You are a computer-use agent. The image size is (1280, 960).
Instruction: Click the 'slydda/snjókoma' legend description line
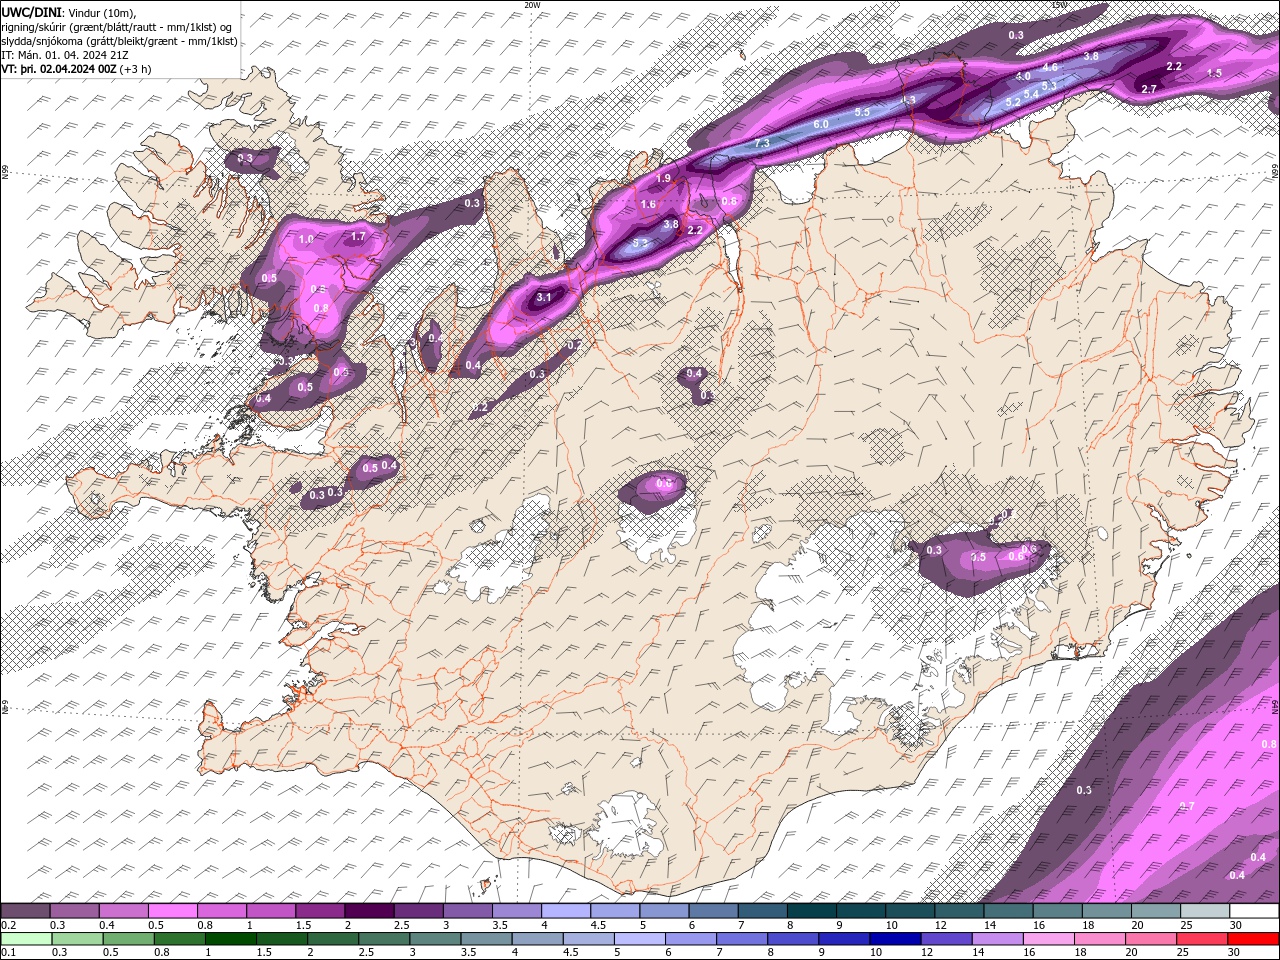119,41
